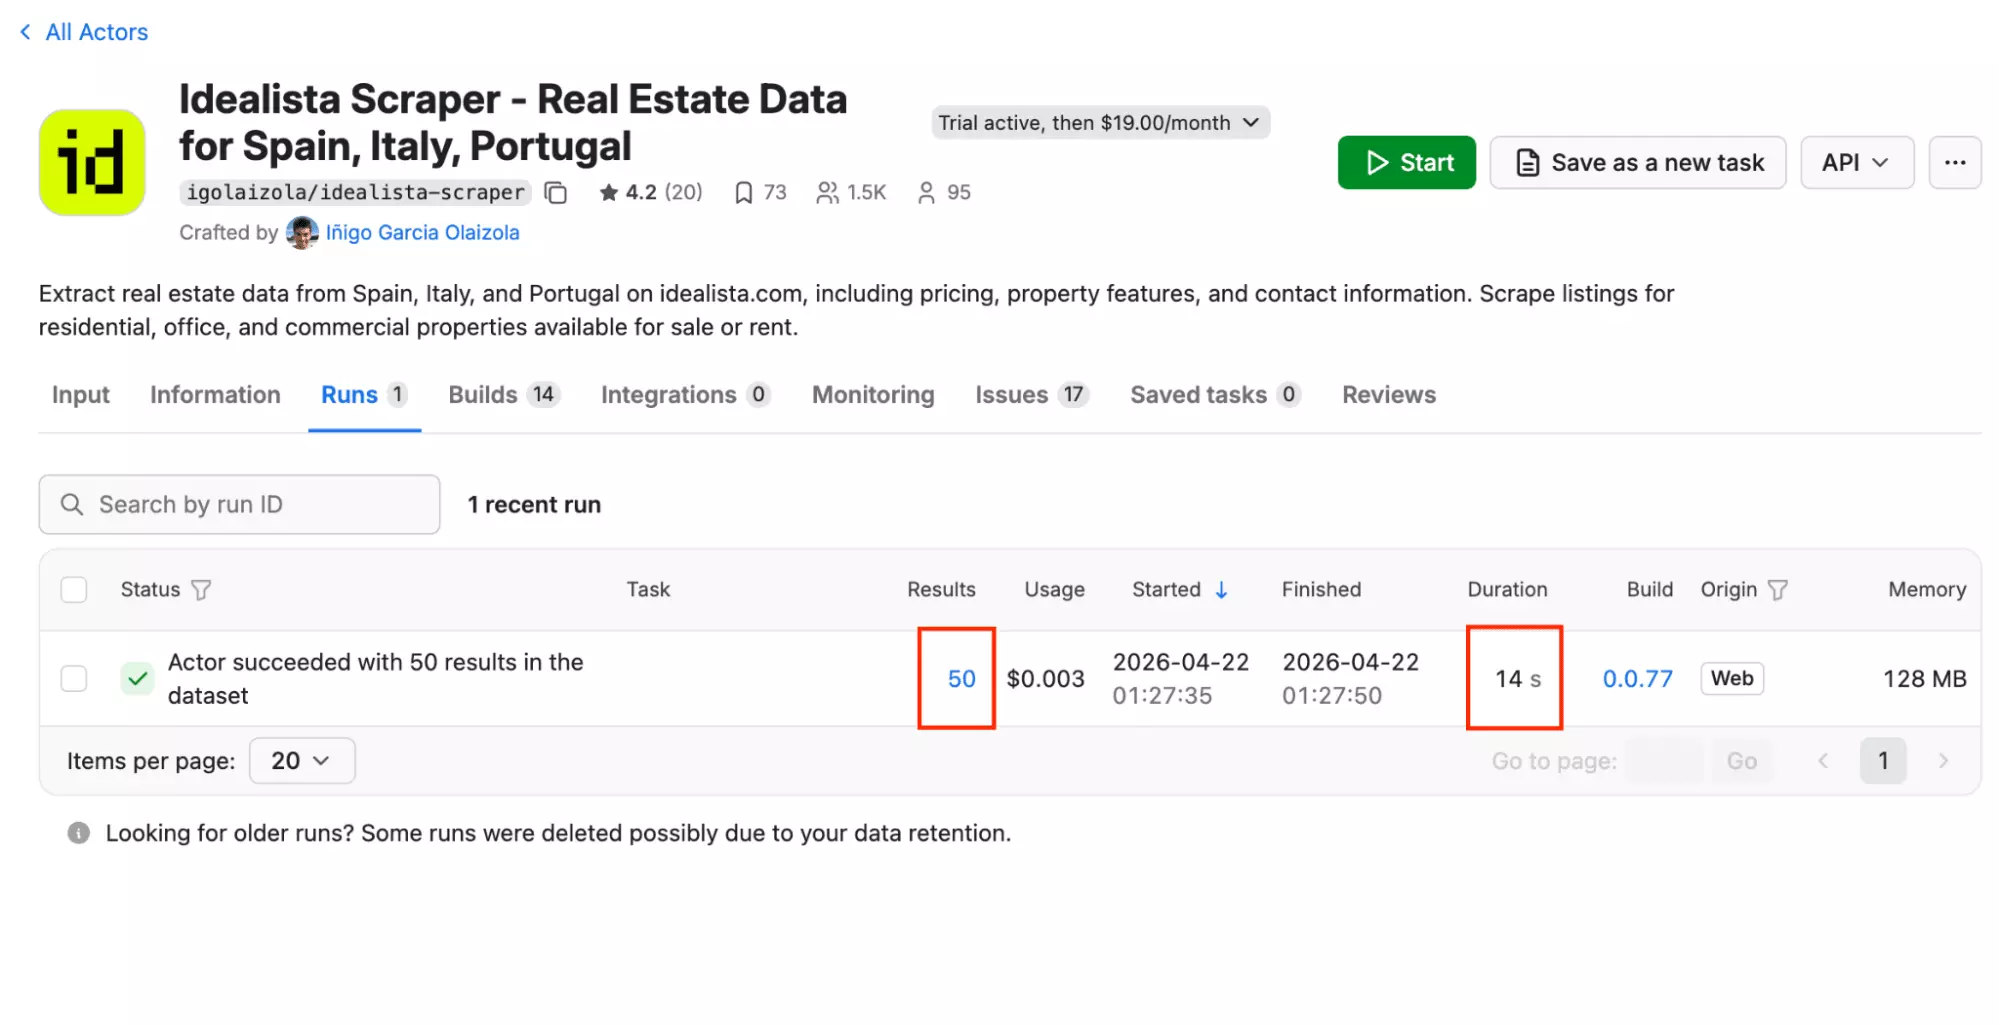The width and height of the screenshot is (1999, 1026).
Task: Click the copy actor name icon
Action: click(556, 193)
